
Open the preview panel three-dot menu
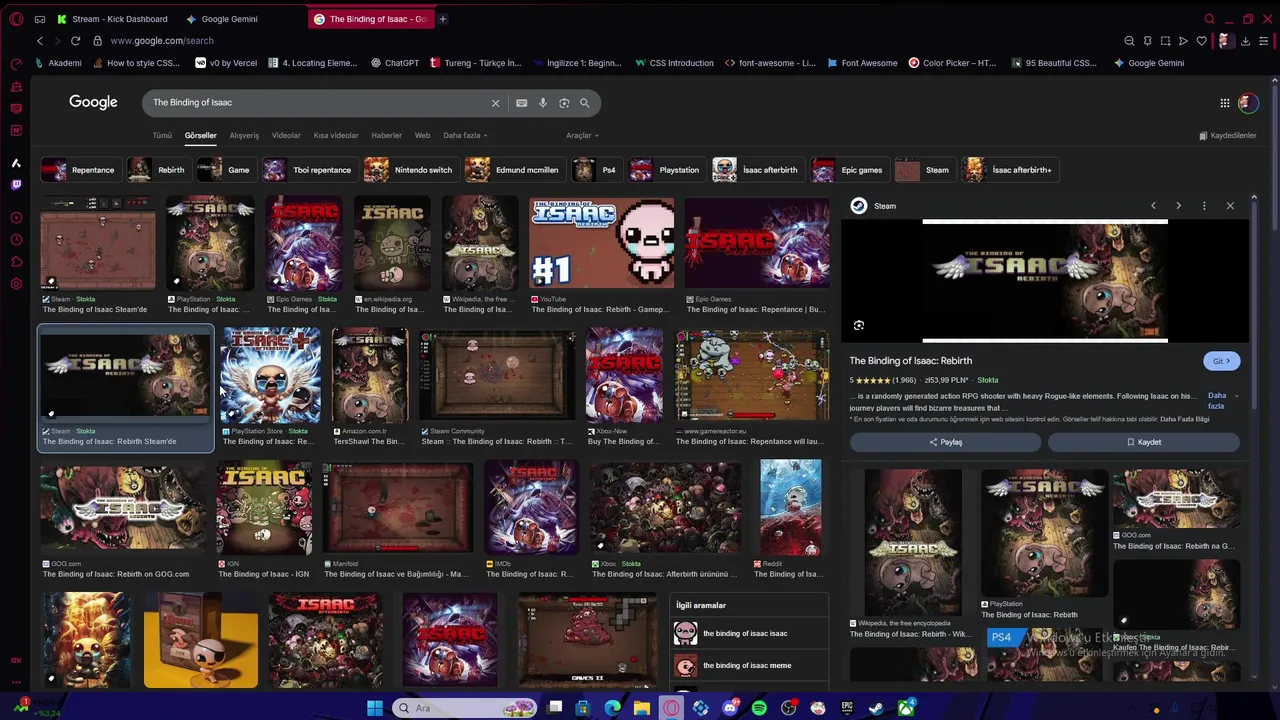click(x=1204, y=206)
